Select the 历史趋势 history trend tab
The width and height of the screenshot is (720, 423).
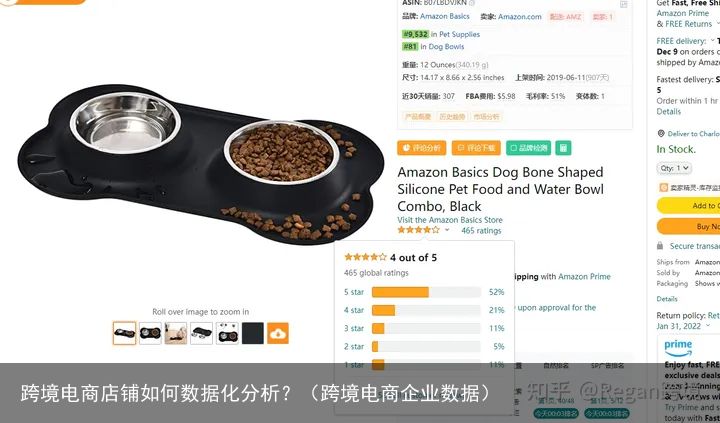tap(452, 117)
